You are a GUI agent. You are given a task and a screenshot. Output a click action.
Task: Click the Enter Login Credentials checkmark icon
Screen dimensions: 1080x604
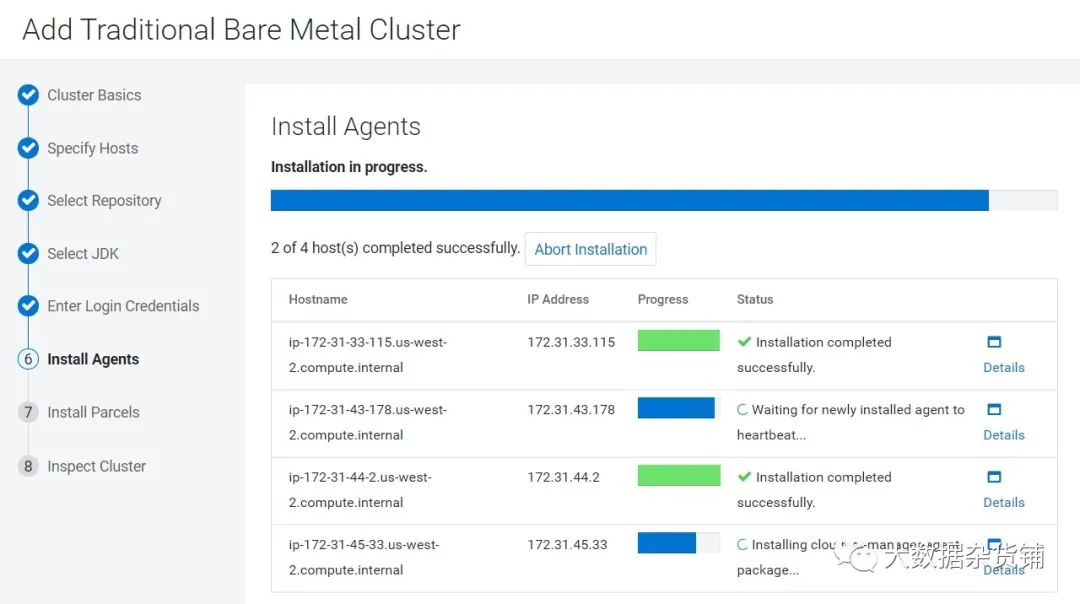(28, 306)
